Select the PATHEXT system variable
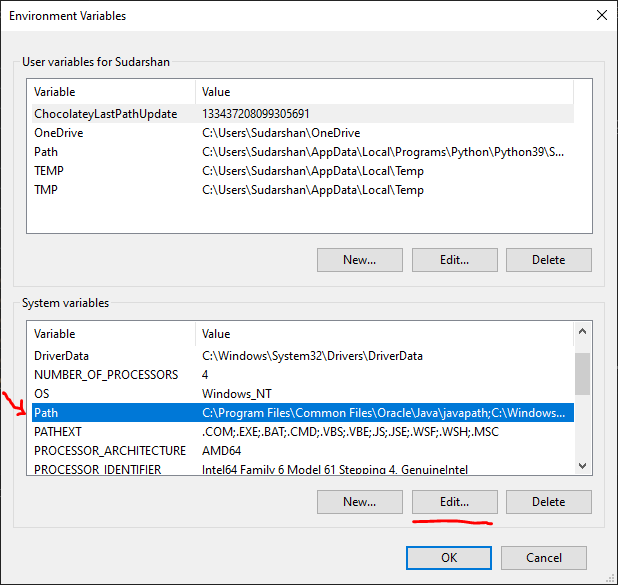Screen dimensions: 618x585 pos(57,432)
